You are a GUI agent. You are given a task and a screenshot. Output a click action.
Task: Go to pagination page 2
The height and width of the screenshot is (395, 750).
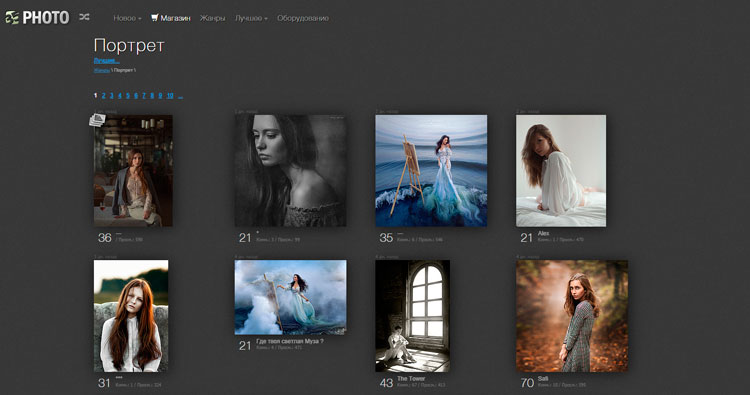[x=103, y=96]
